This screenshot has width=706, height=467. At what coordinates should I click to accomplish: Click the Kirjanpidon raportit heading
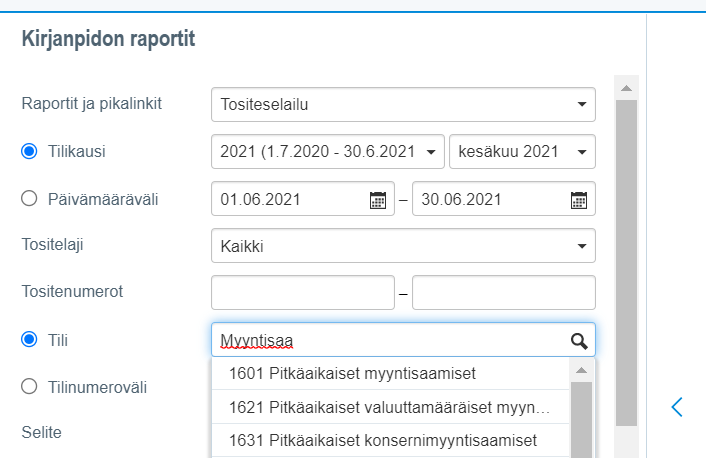click(109, 39)
